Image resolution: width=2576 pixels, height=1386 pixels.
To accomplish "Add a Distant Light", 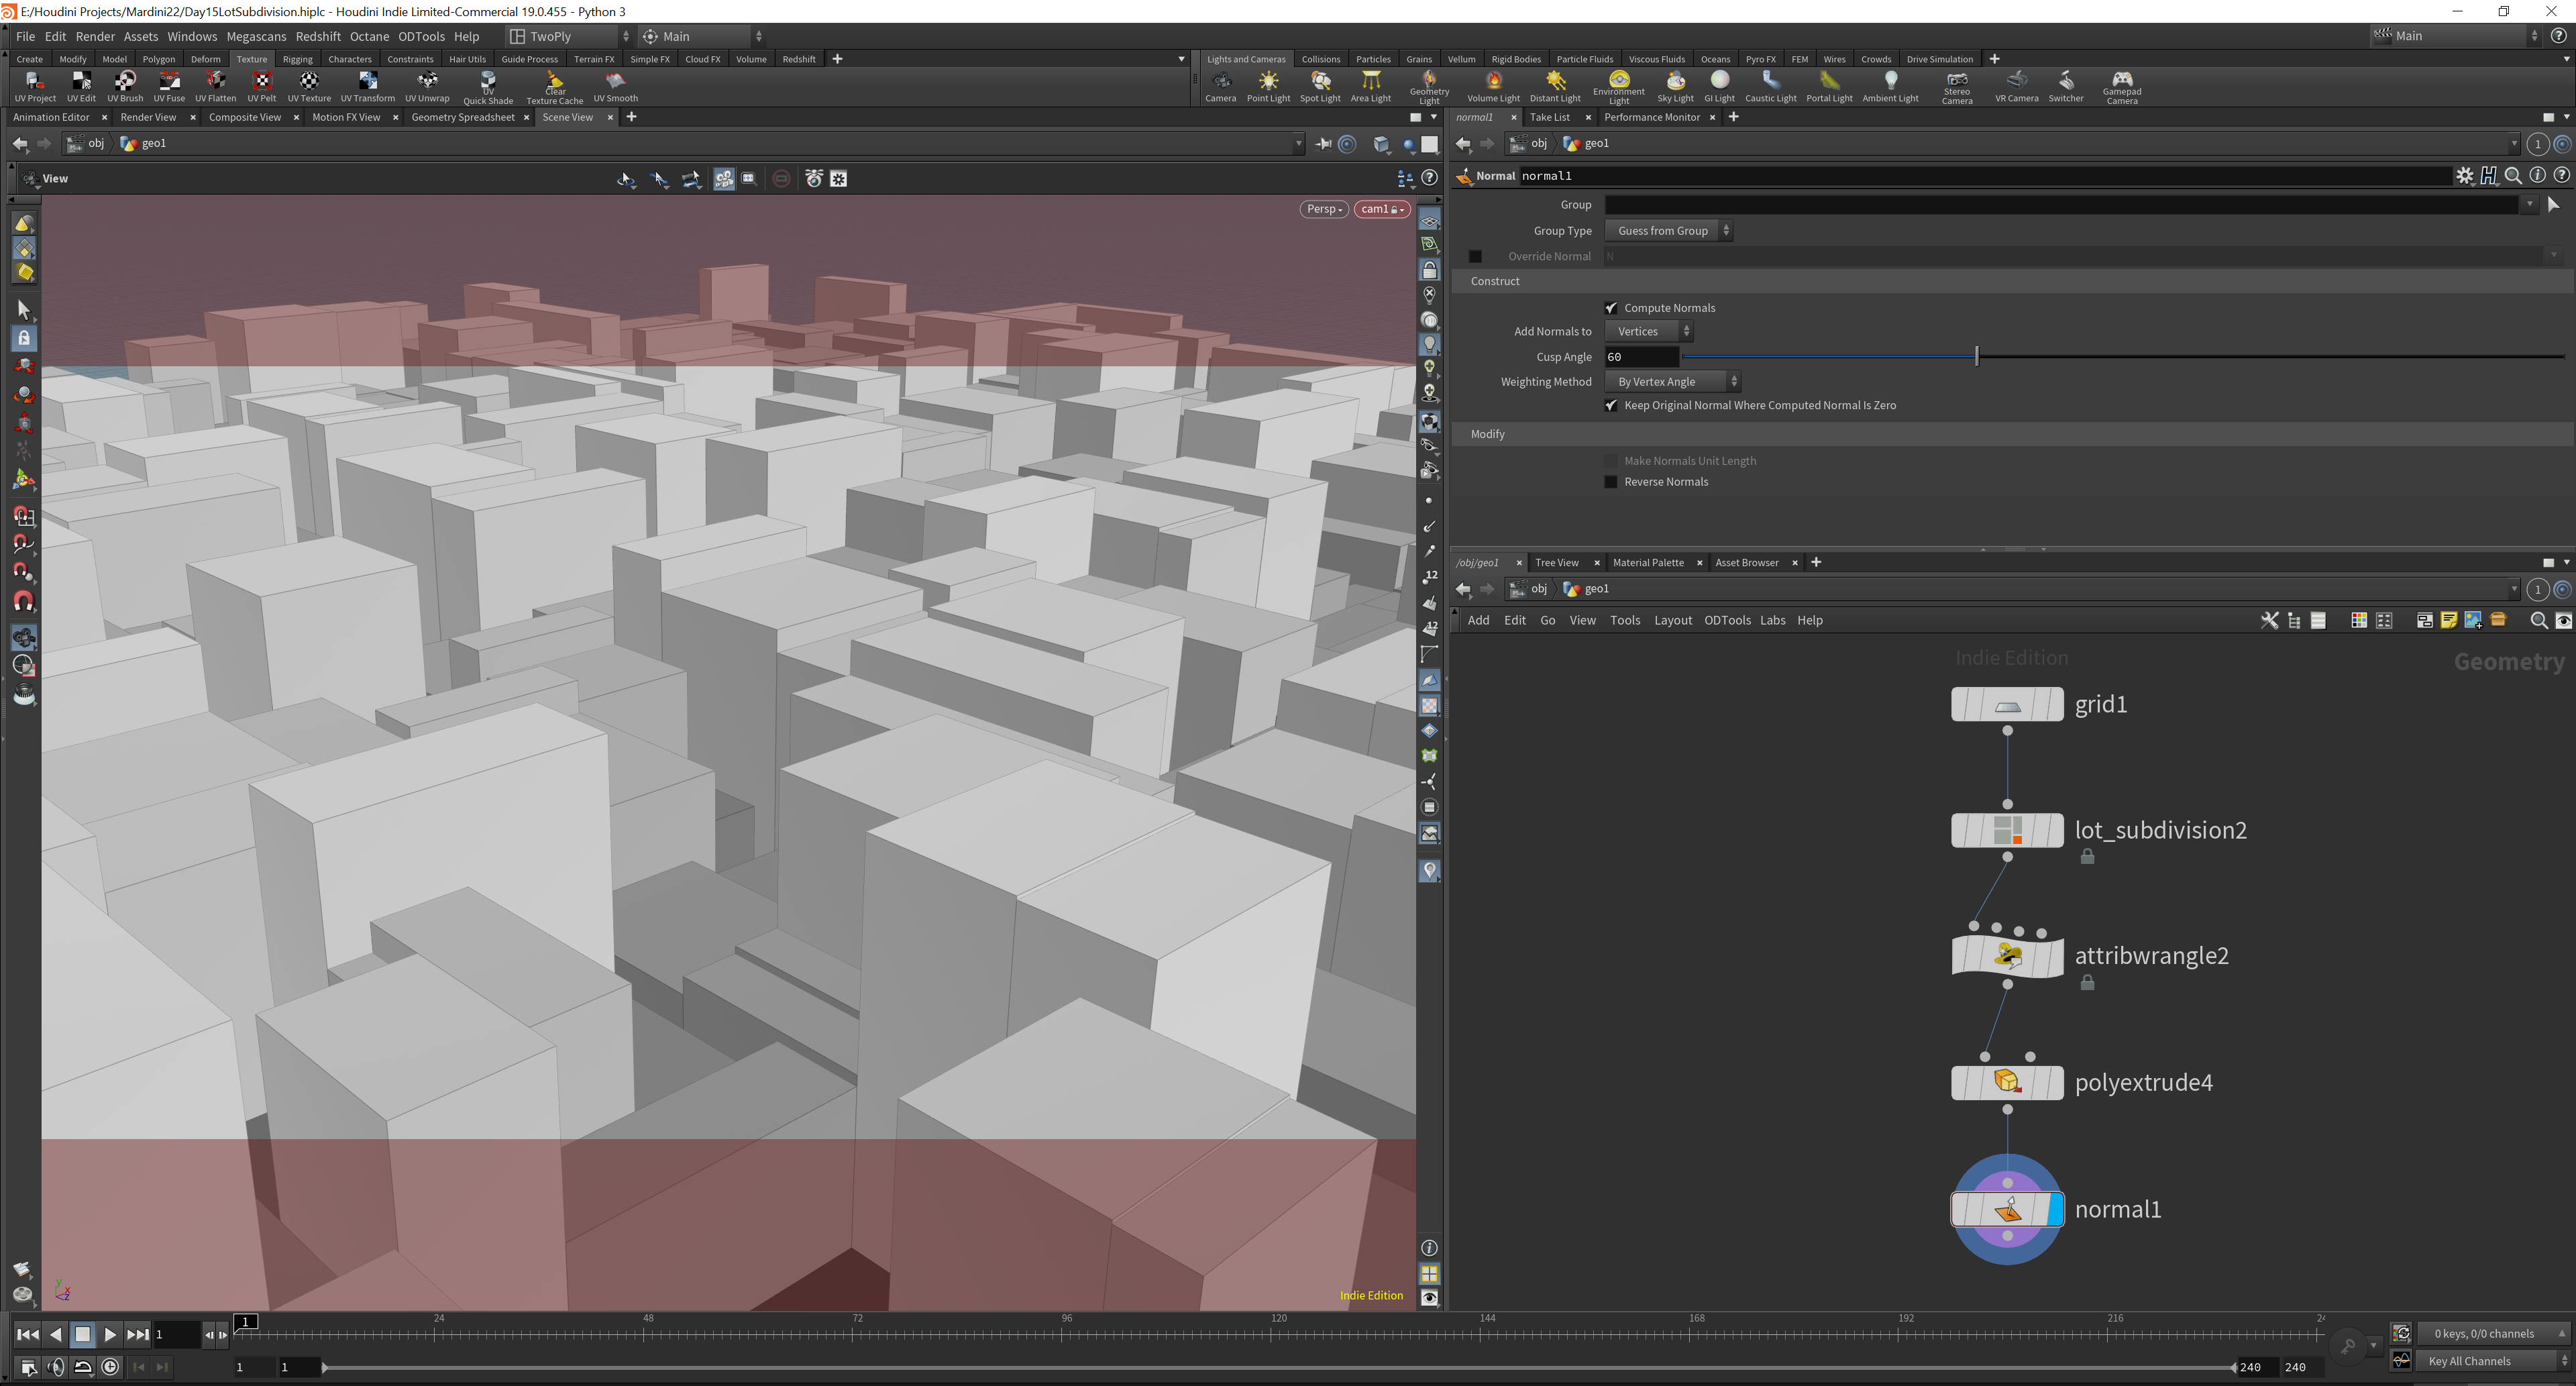I will (1555, 87).
